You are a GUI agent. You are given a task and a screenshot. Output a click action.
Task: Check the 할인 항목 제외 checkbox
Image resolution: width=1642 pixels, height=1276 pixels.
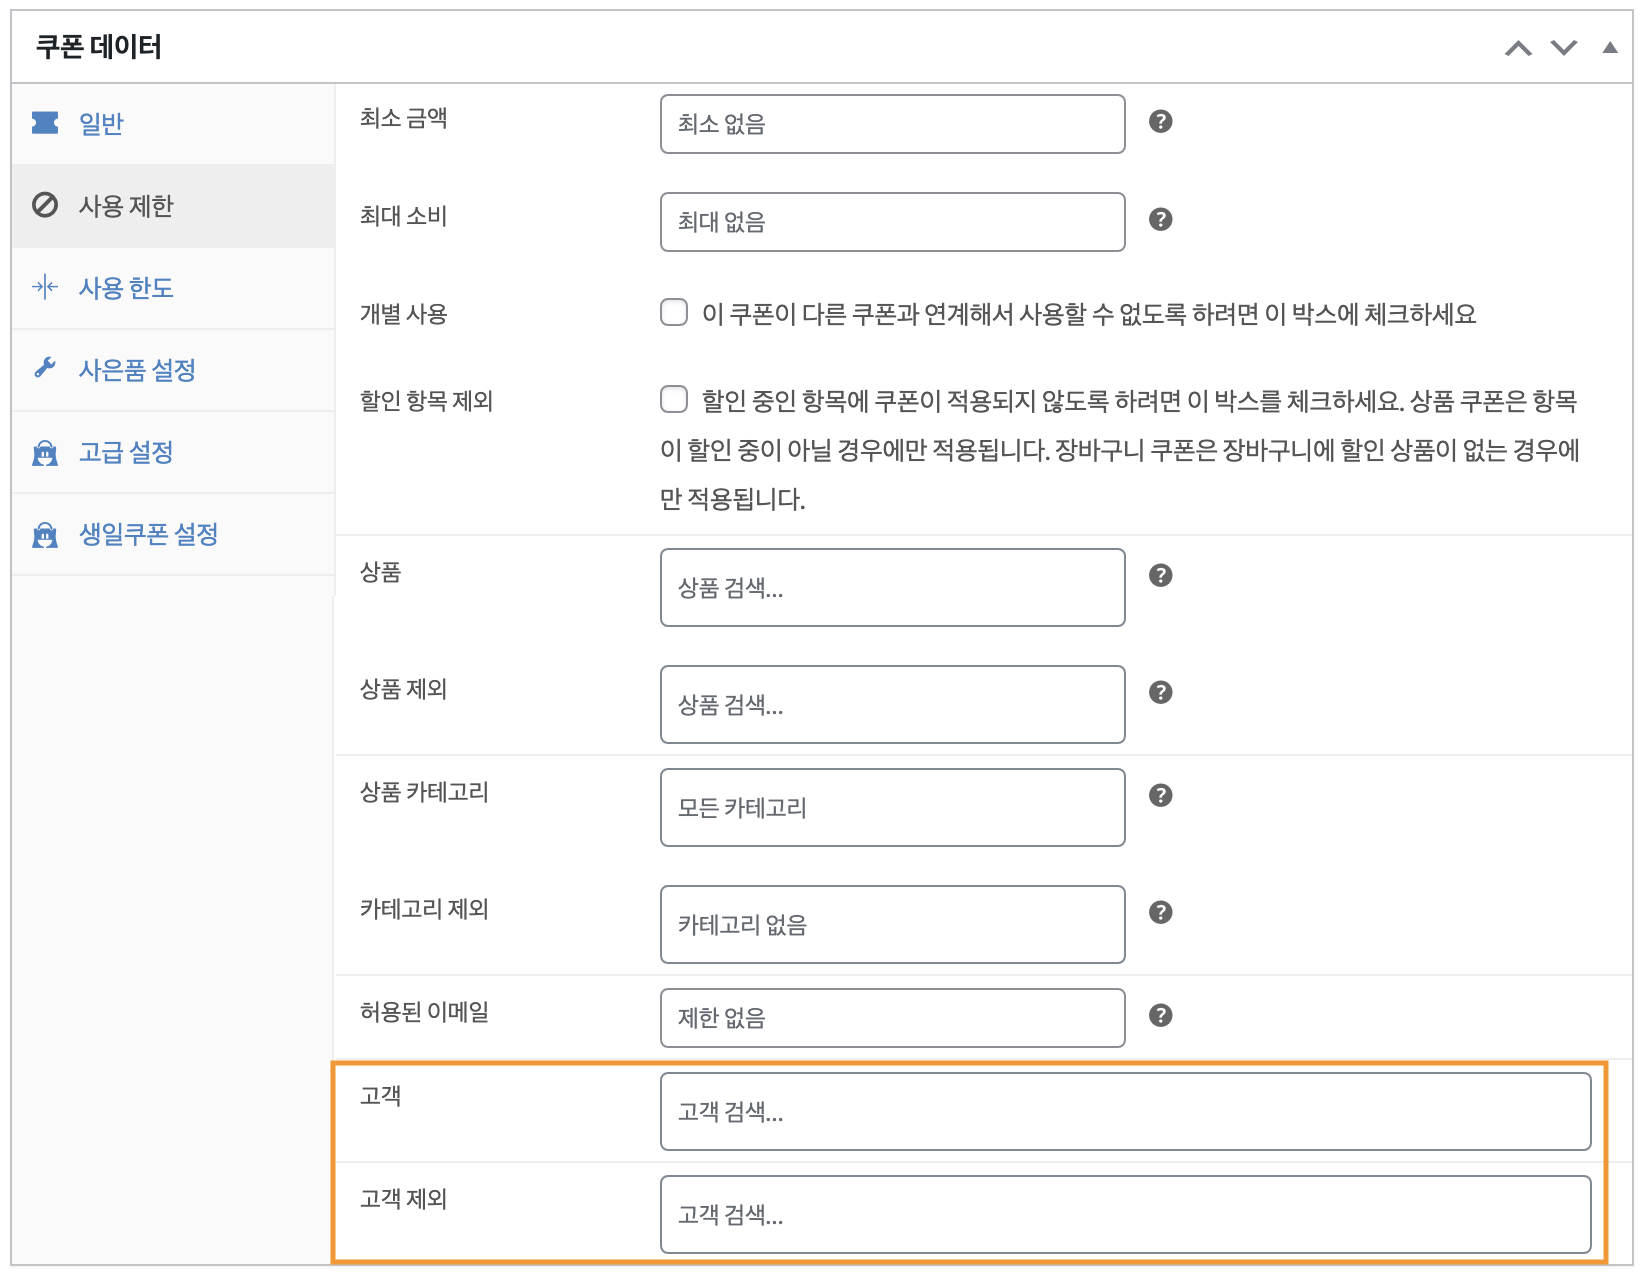[674, 399]
